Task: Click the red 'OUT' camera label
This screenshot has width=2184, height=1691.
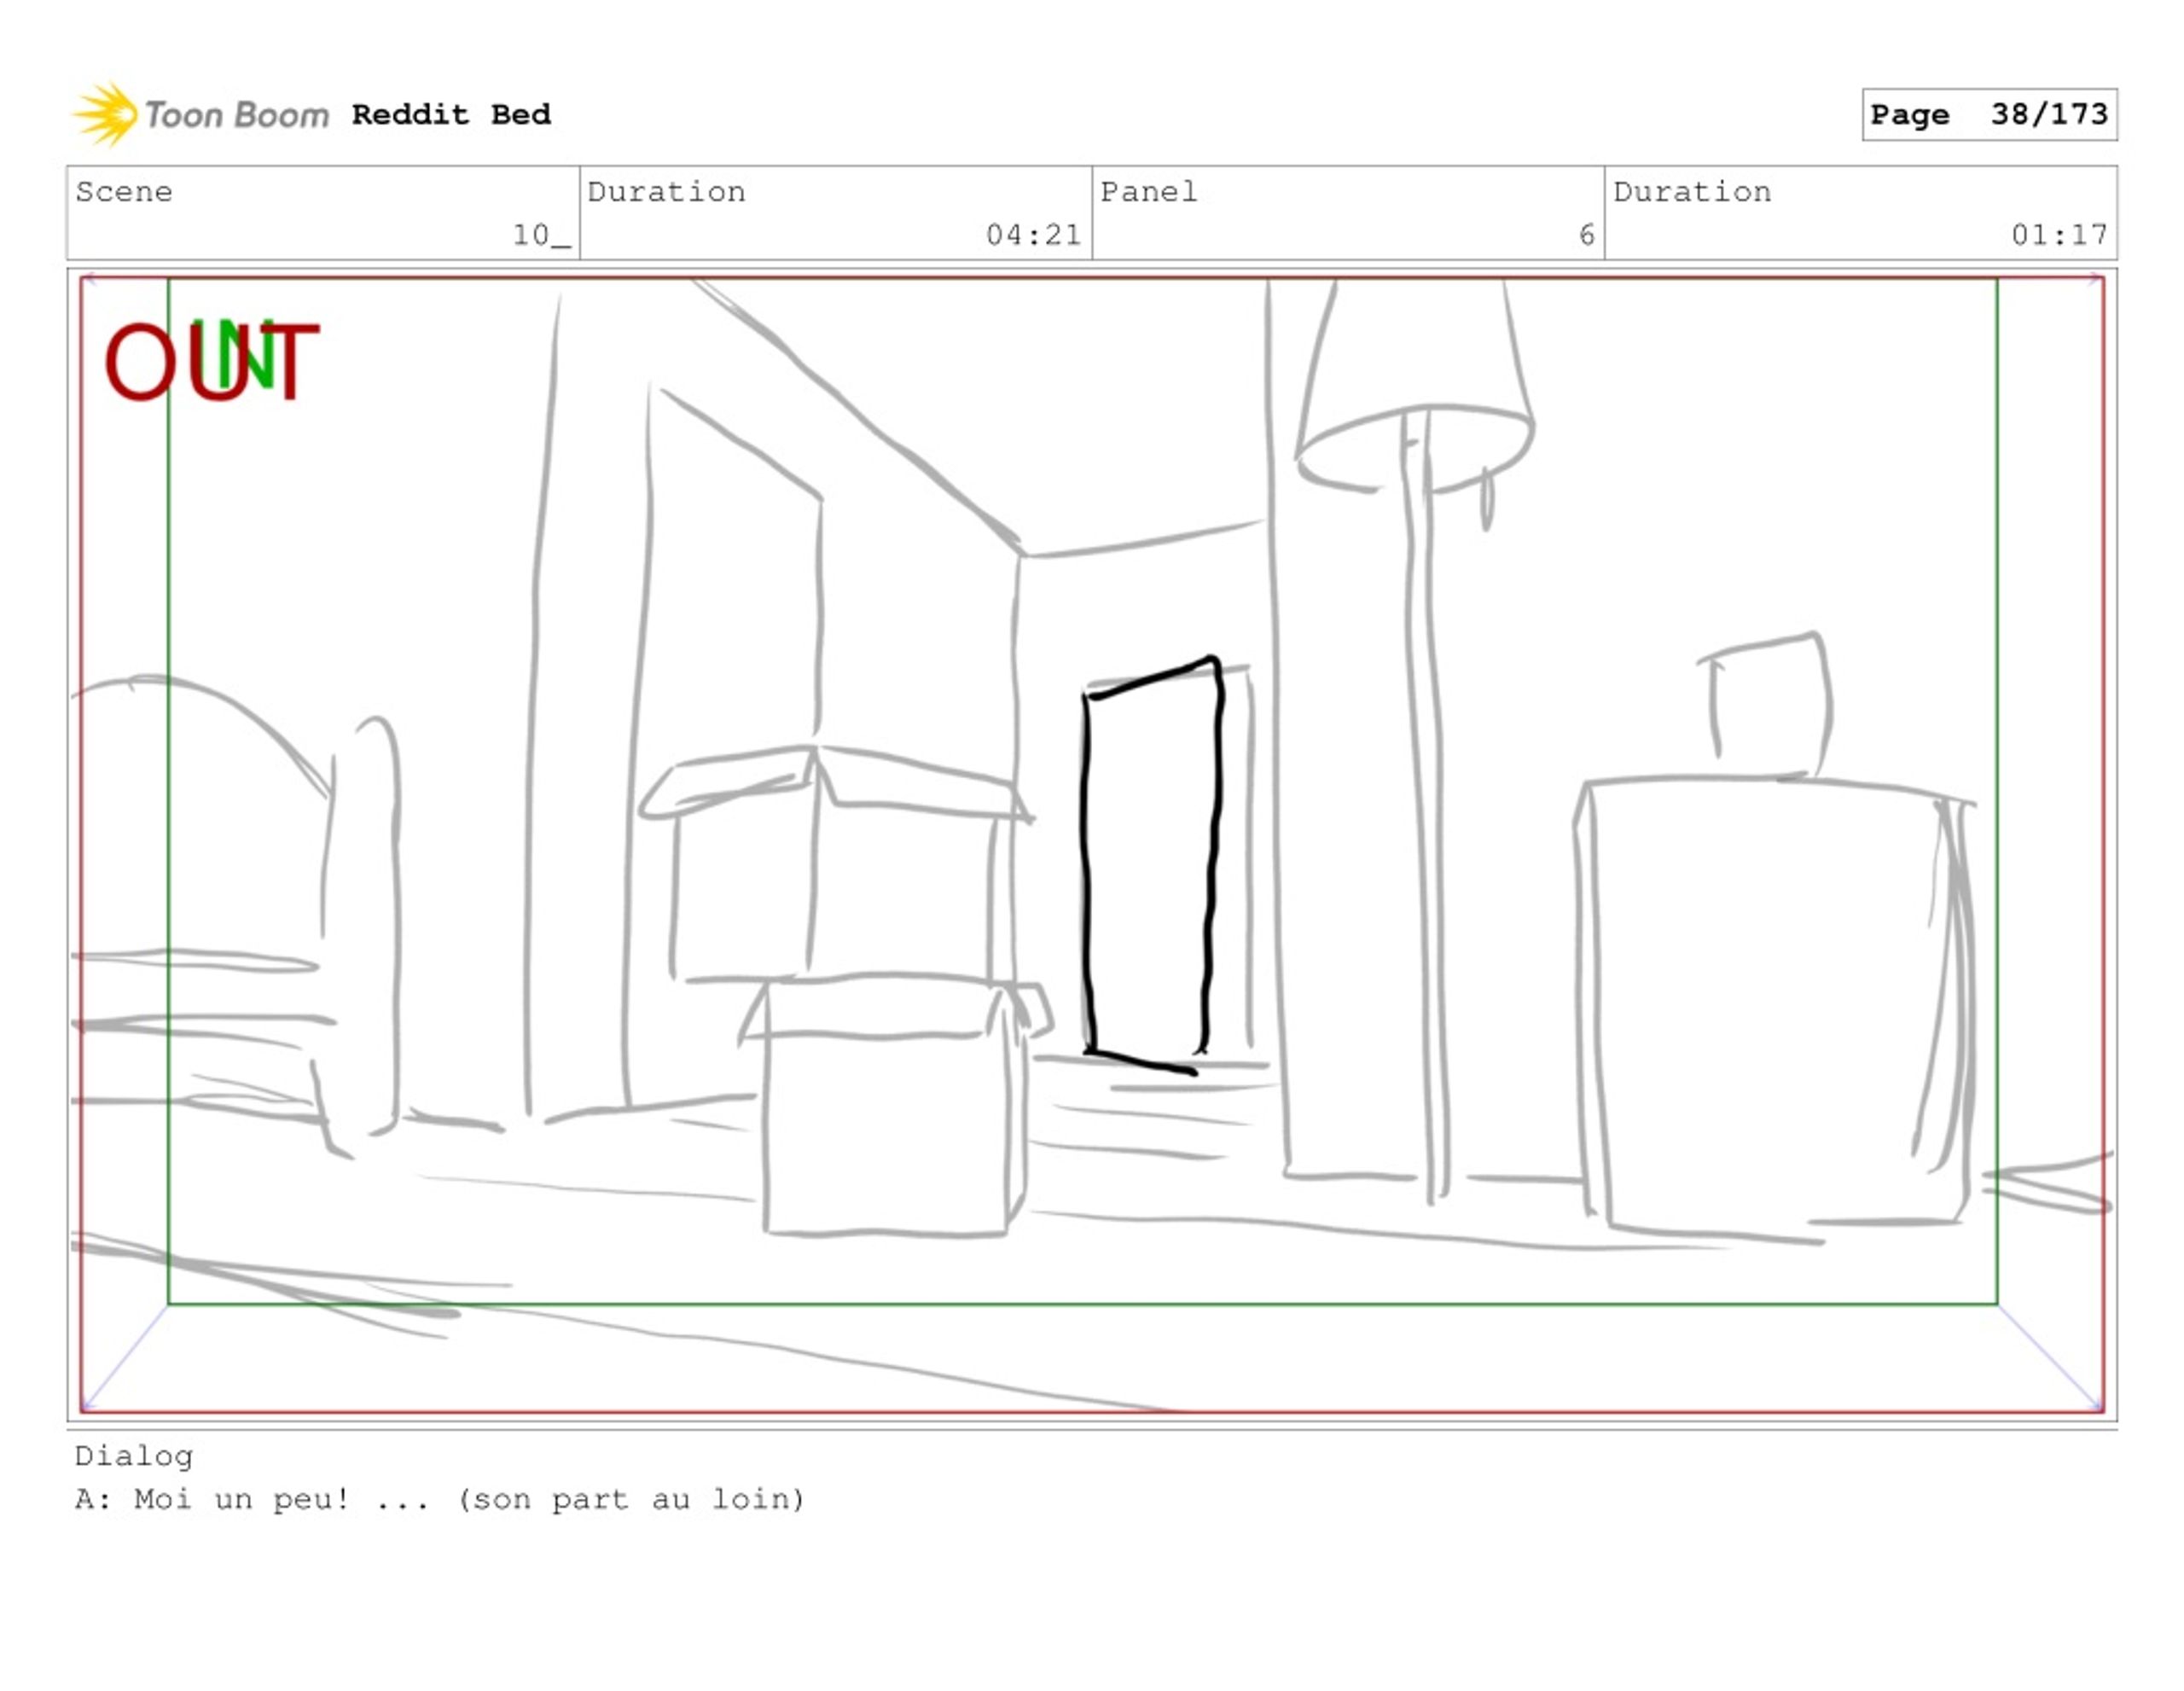Action: 212,361
